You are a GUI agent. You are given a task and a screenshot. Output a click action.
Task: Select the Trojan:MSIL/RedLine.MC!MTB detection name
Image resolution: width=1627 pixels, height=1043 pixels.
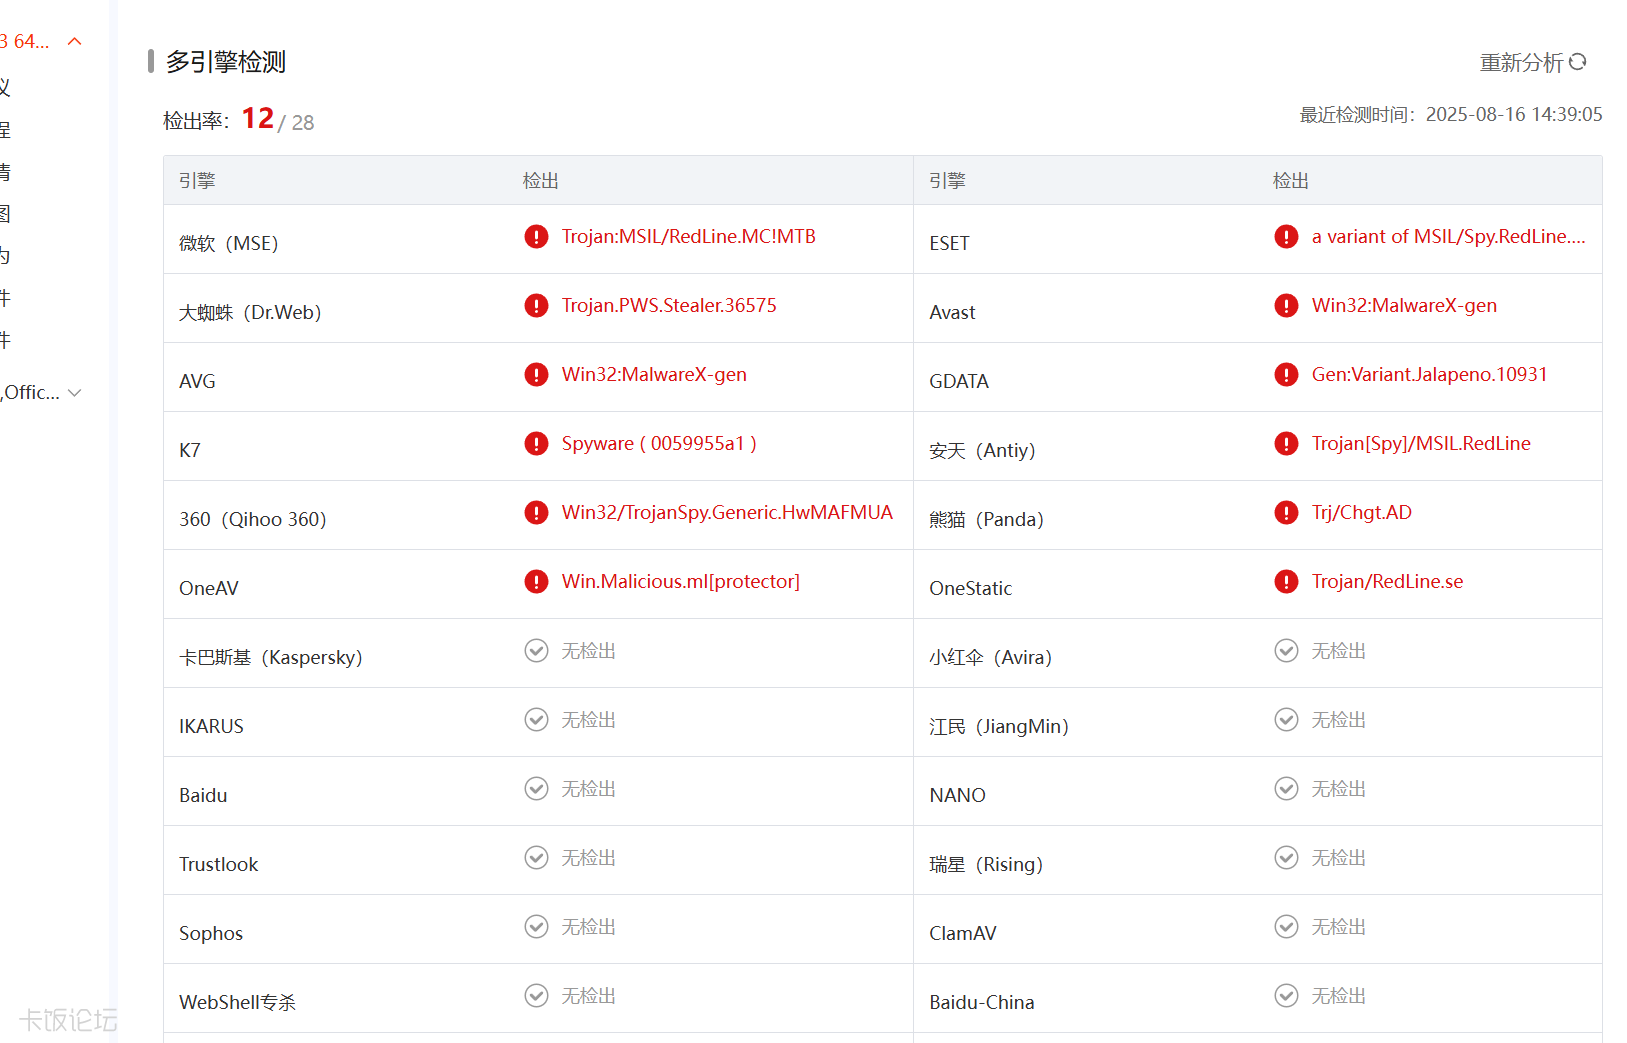point(688,237)
